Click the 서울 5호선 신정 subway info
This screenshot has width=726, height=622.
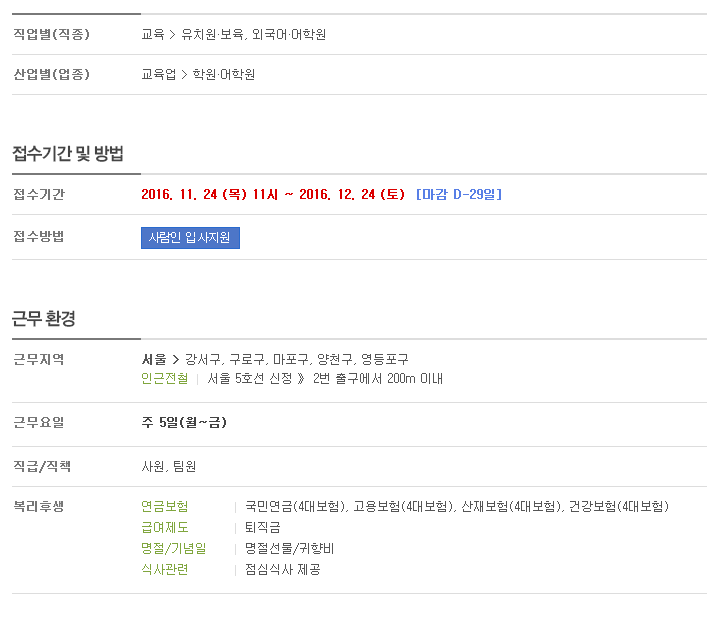click(x=250, y=378)
